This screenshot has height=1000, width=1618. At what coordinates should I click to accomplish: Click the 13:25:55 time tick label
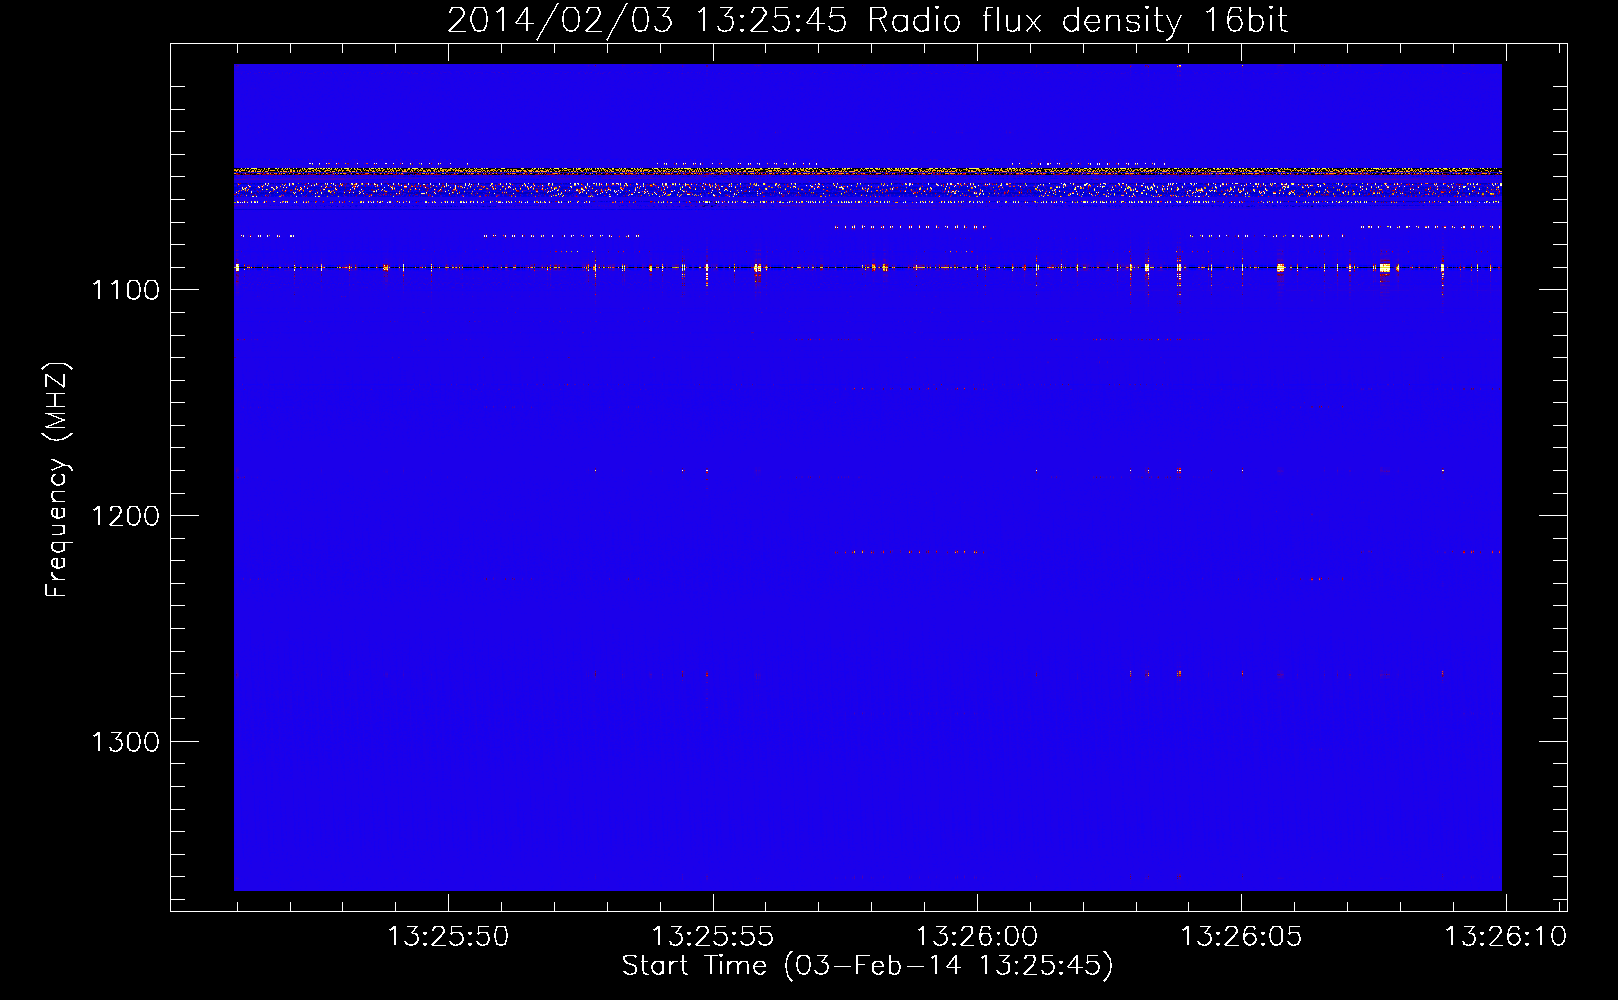click(713, 937)
